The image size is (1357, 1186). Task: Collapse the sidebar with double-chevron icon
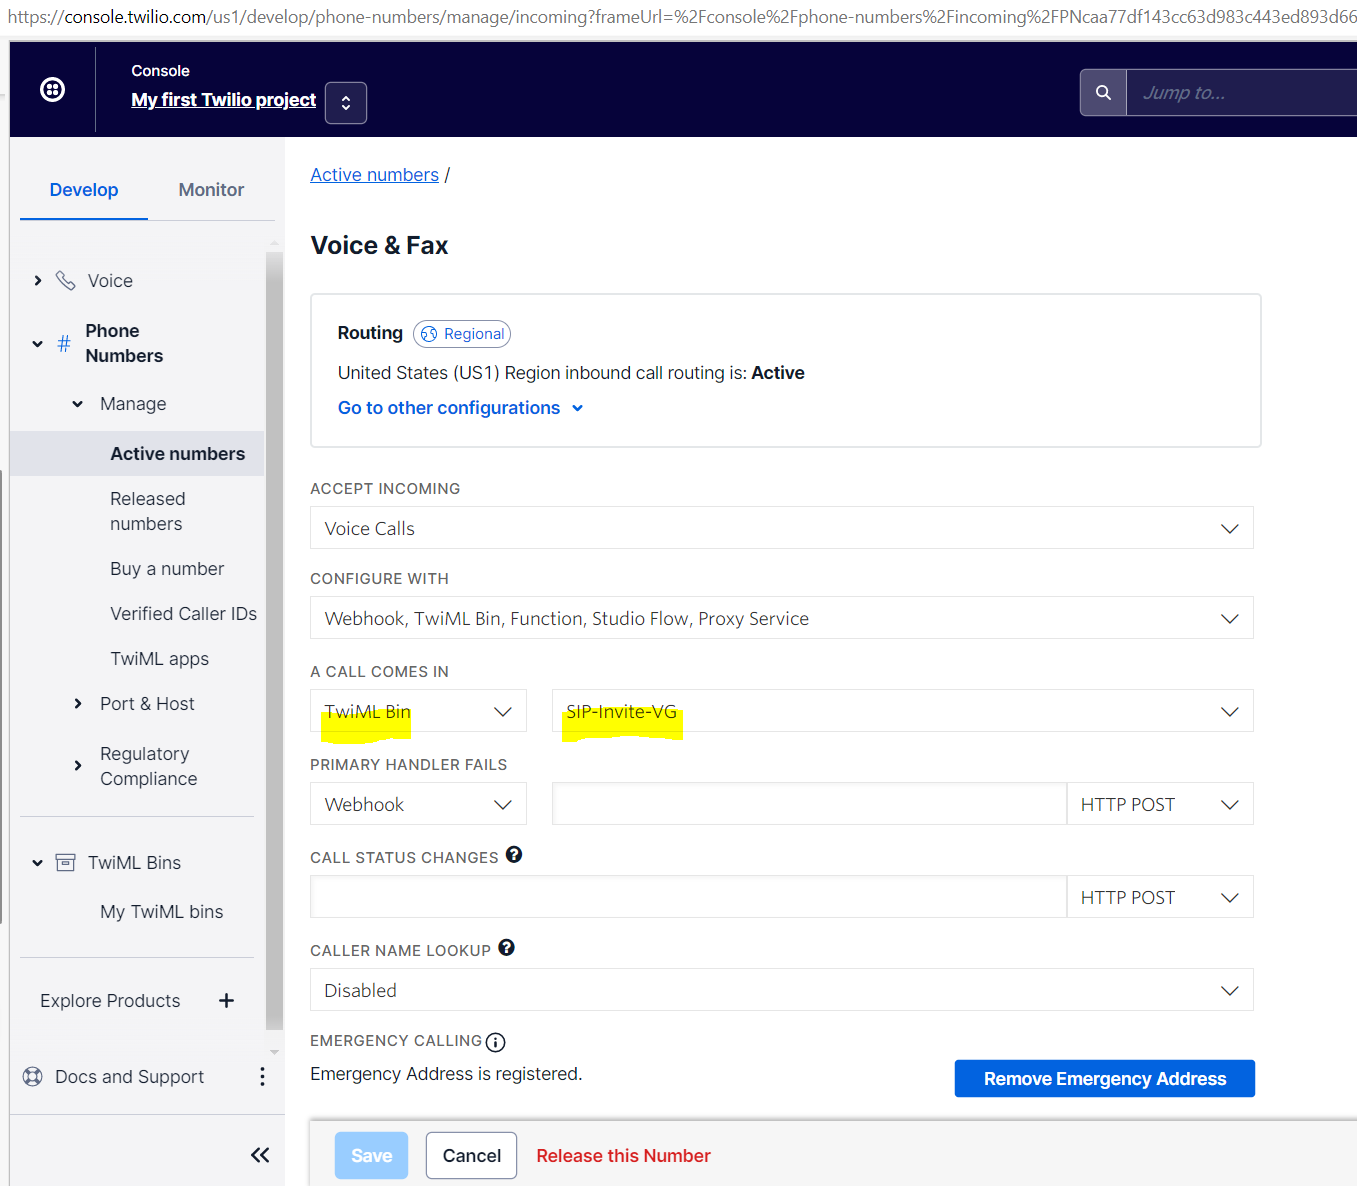tap(260, 1155)
